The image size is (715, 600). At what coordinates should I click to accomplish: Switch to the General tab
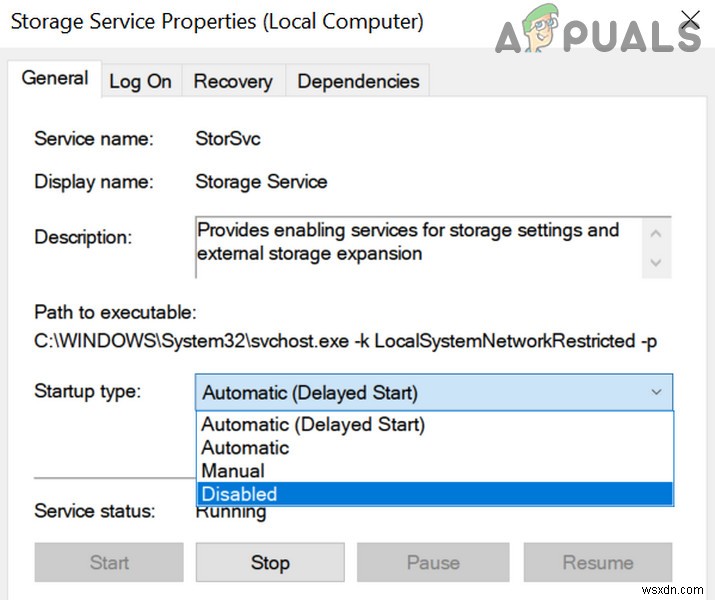(x=55, y=79)
